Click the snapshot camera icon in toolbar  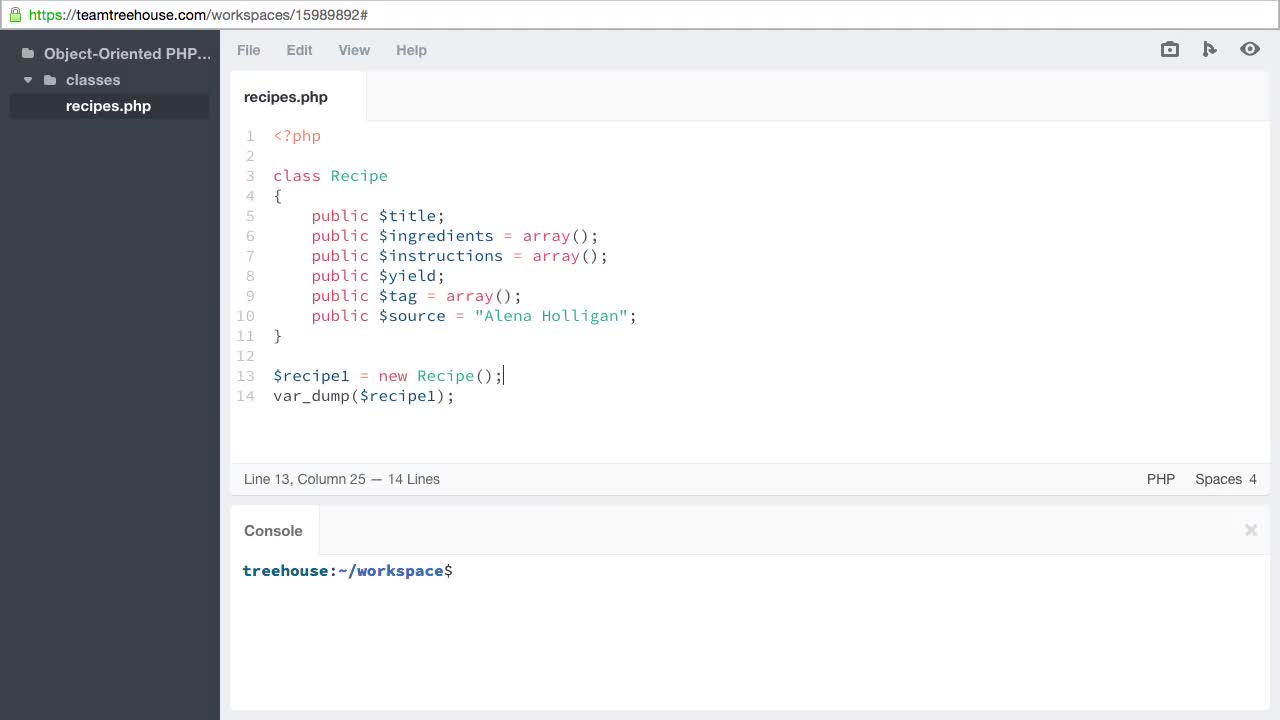[1170, 49]
